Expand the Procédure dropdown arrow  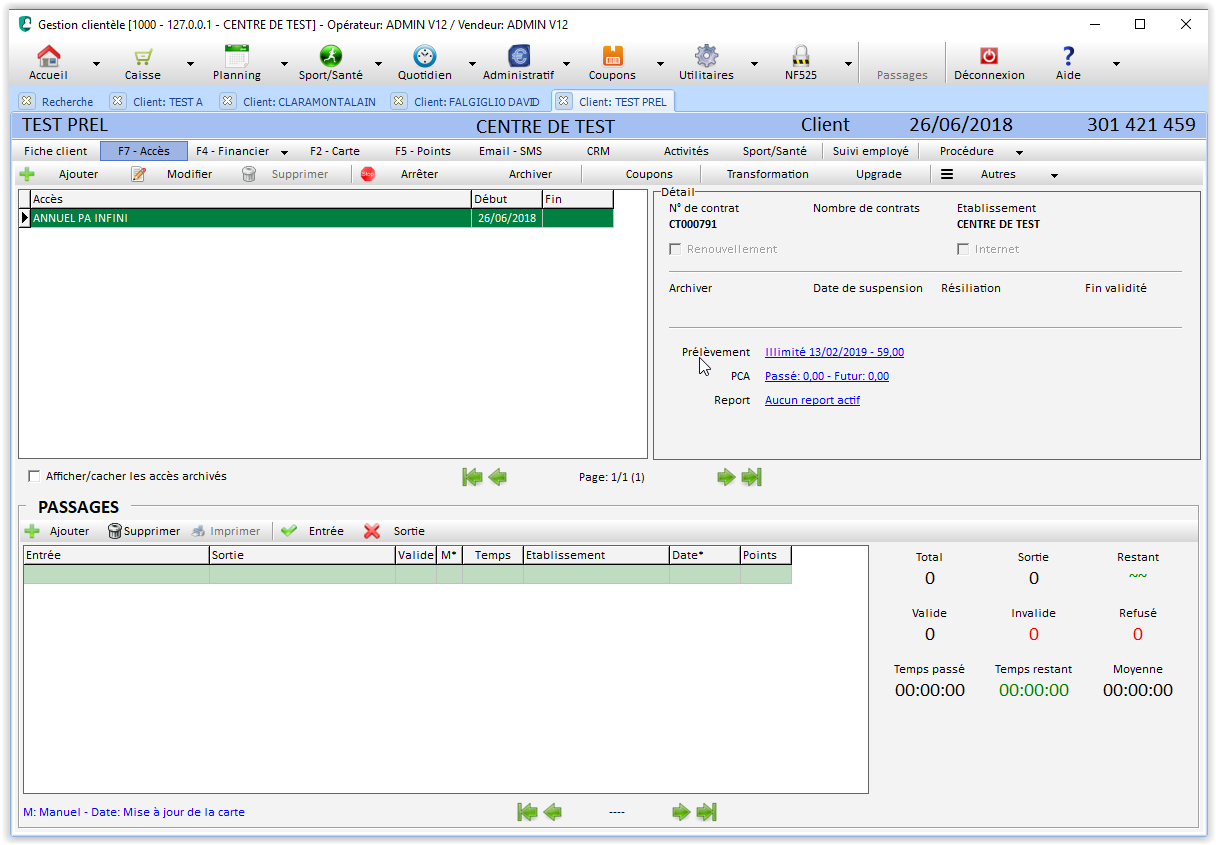(x=1019, y=152)
